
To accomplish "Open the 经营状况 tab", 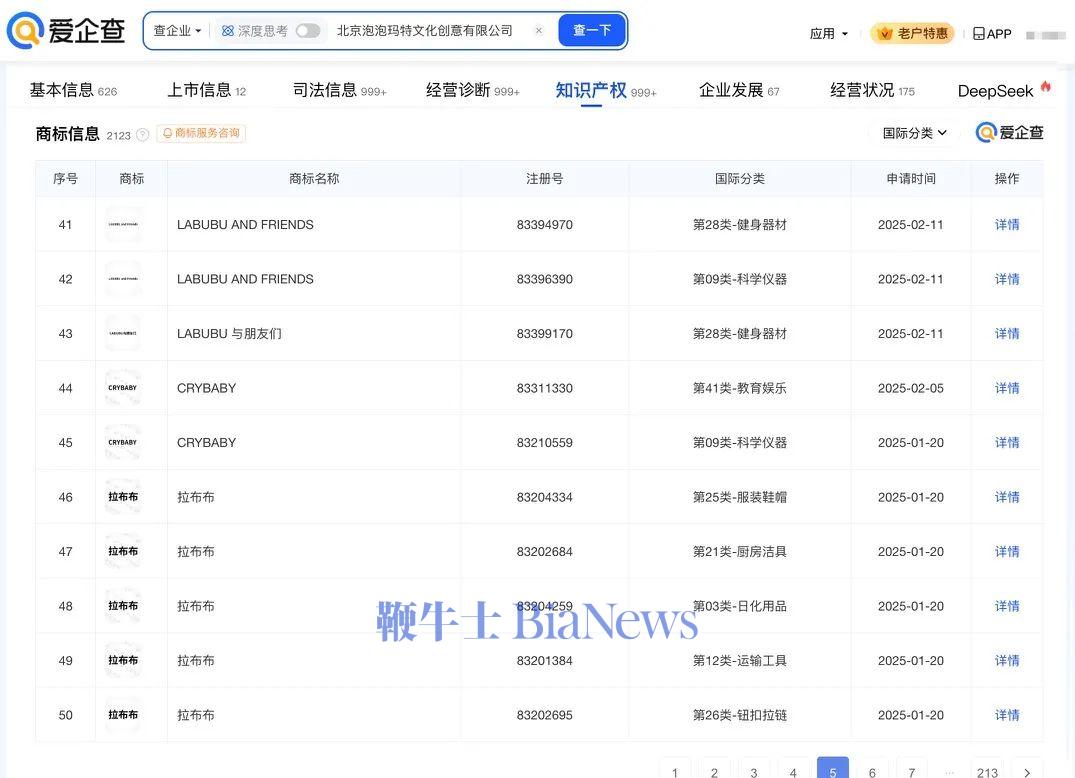I will pyautogui.click(x=872, y=90).
